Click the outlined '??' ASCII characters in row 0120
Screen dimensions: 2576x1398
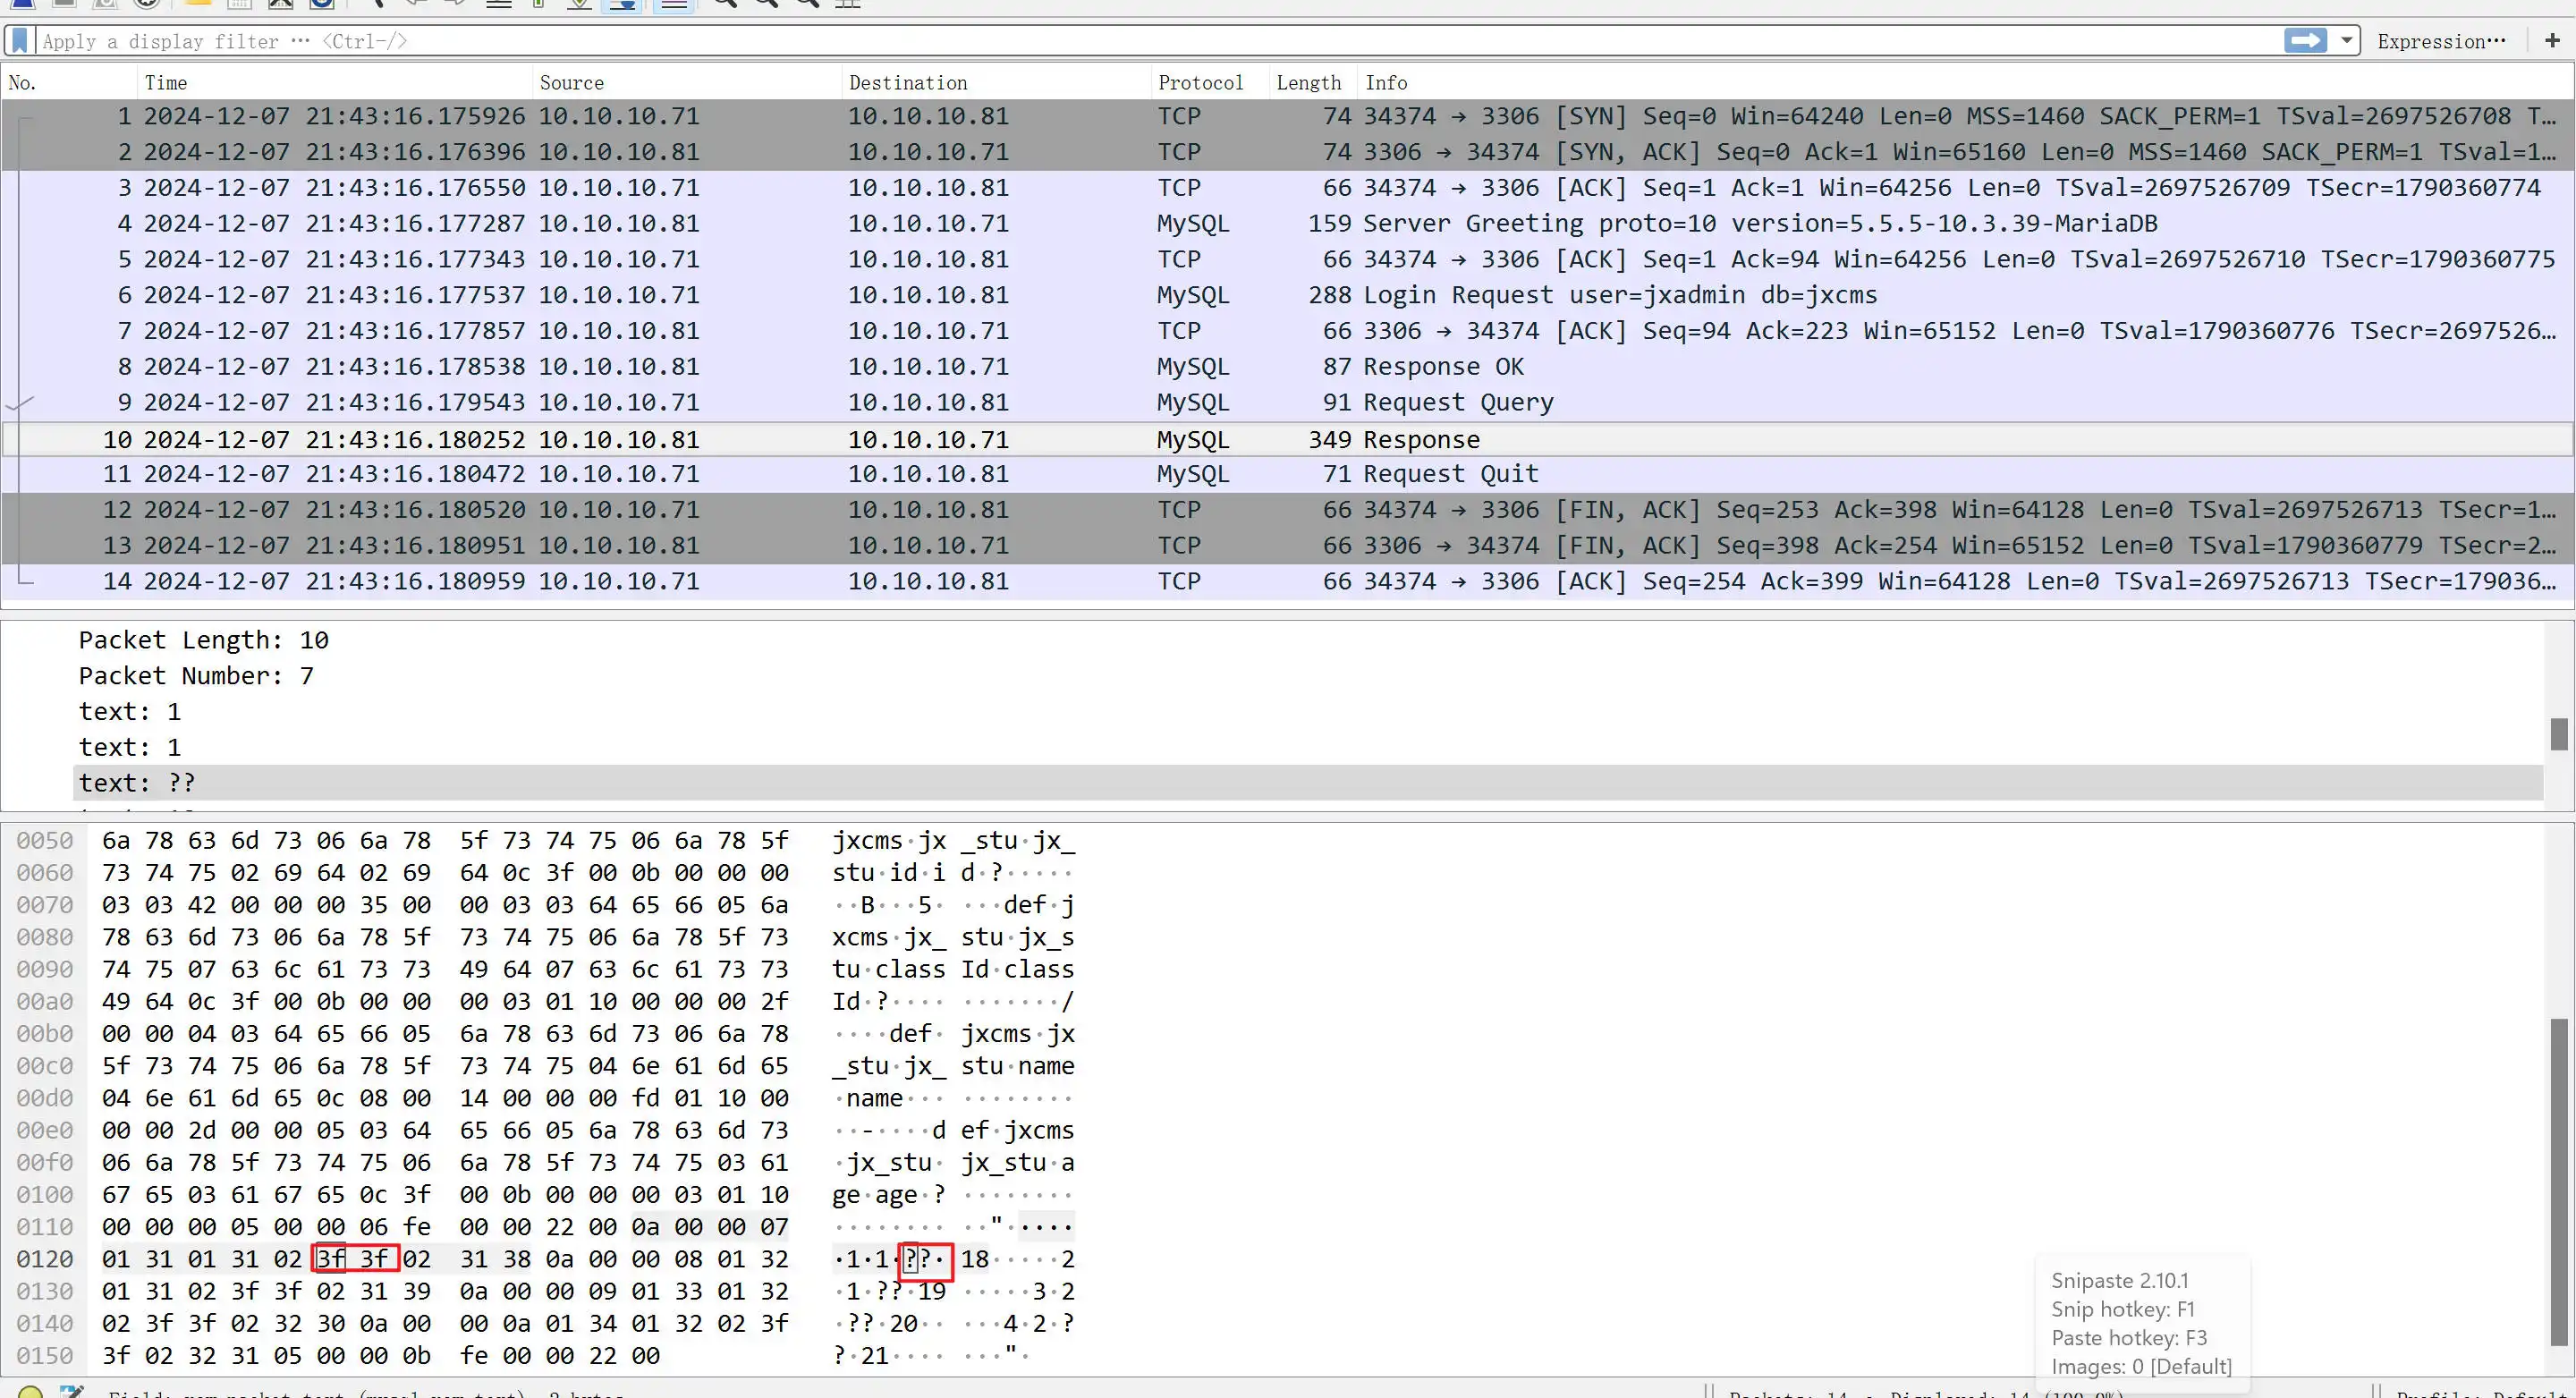[x=926, y=1260]
